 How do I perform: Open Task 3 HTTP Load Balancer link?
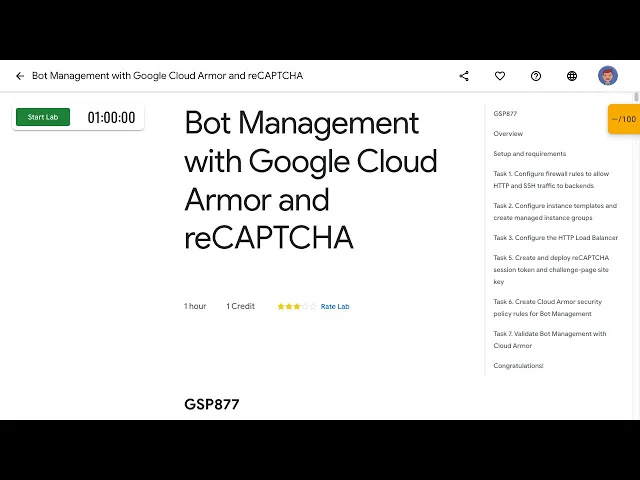click(556, 238)
